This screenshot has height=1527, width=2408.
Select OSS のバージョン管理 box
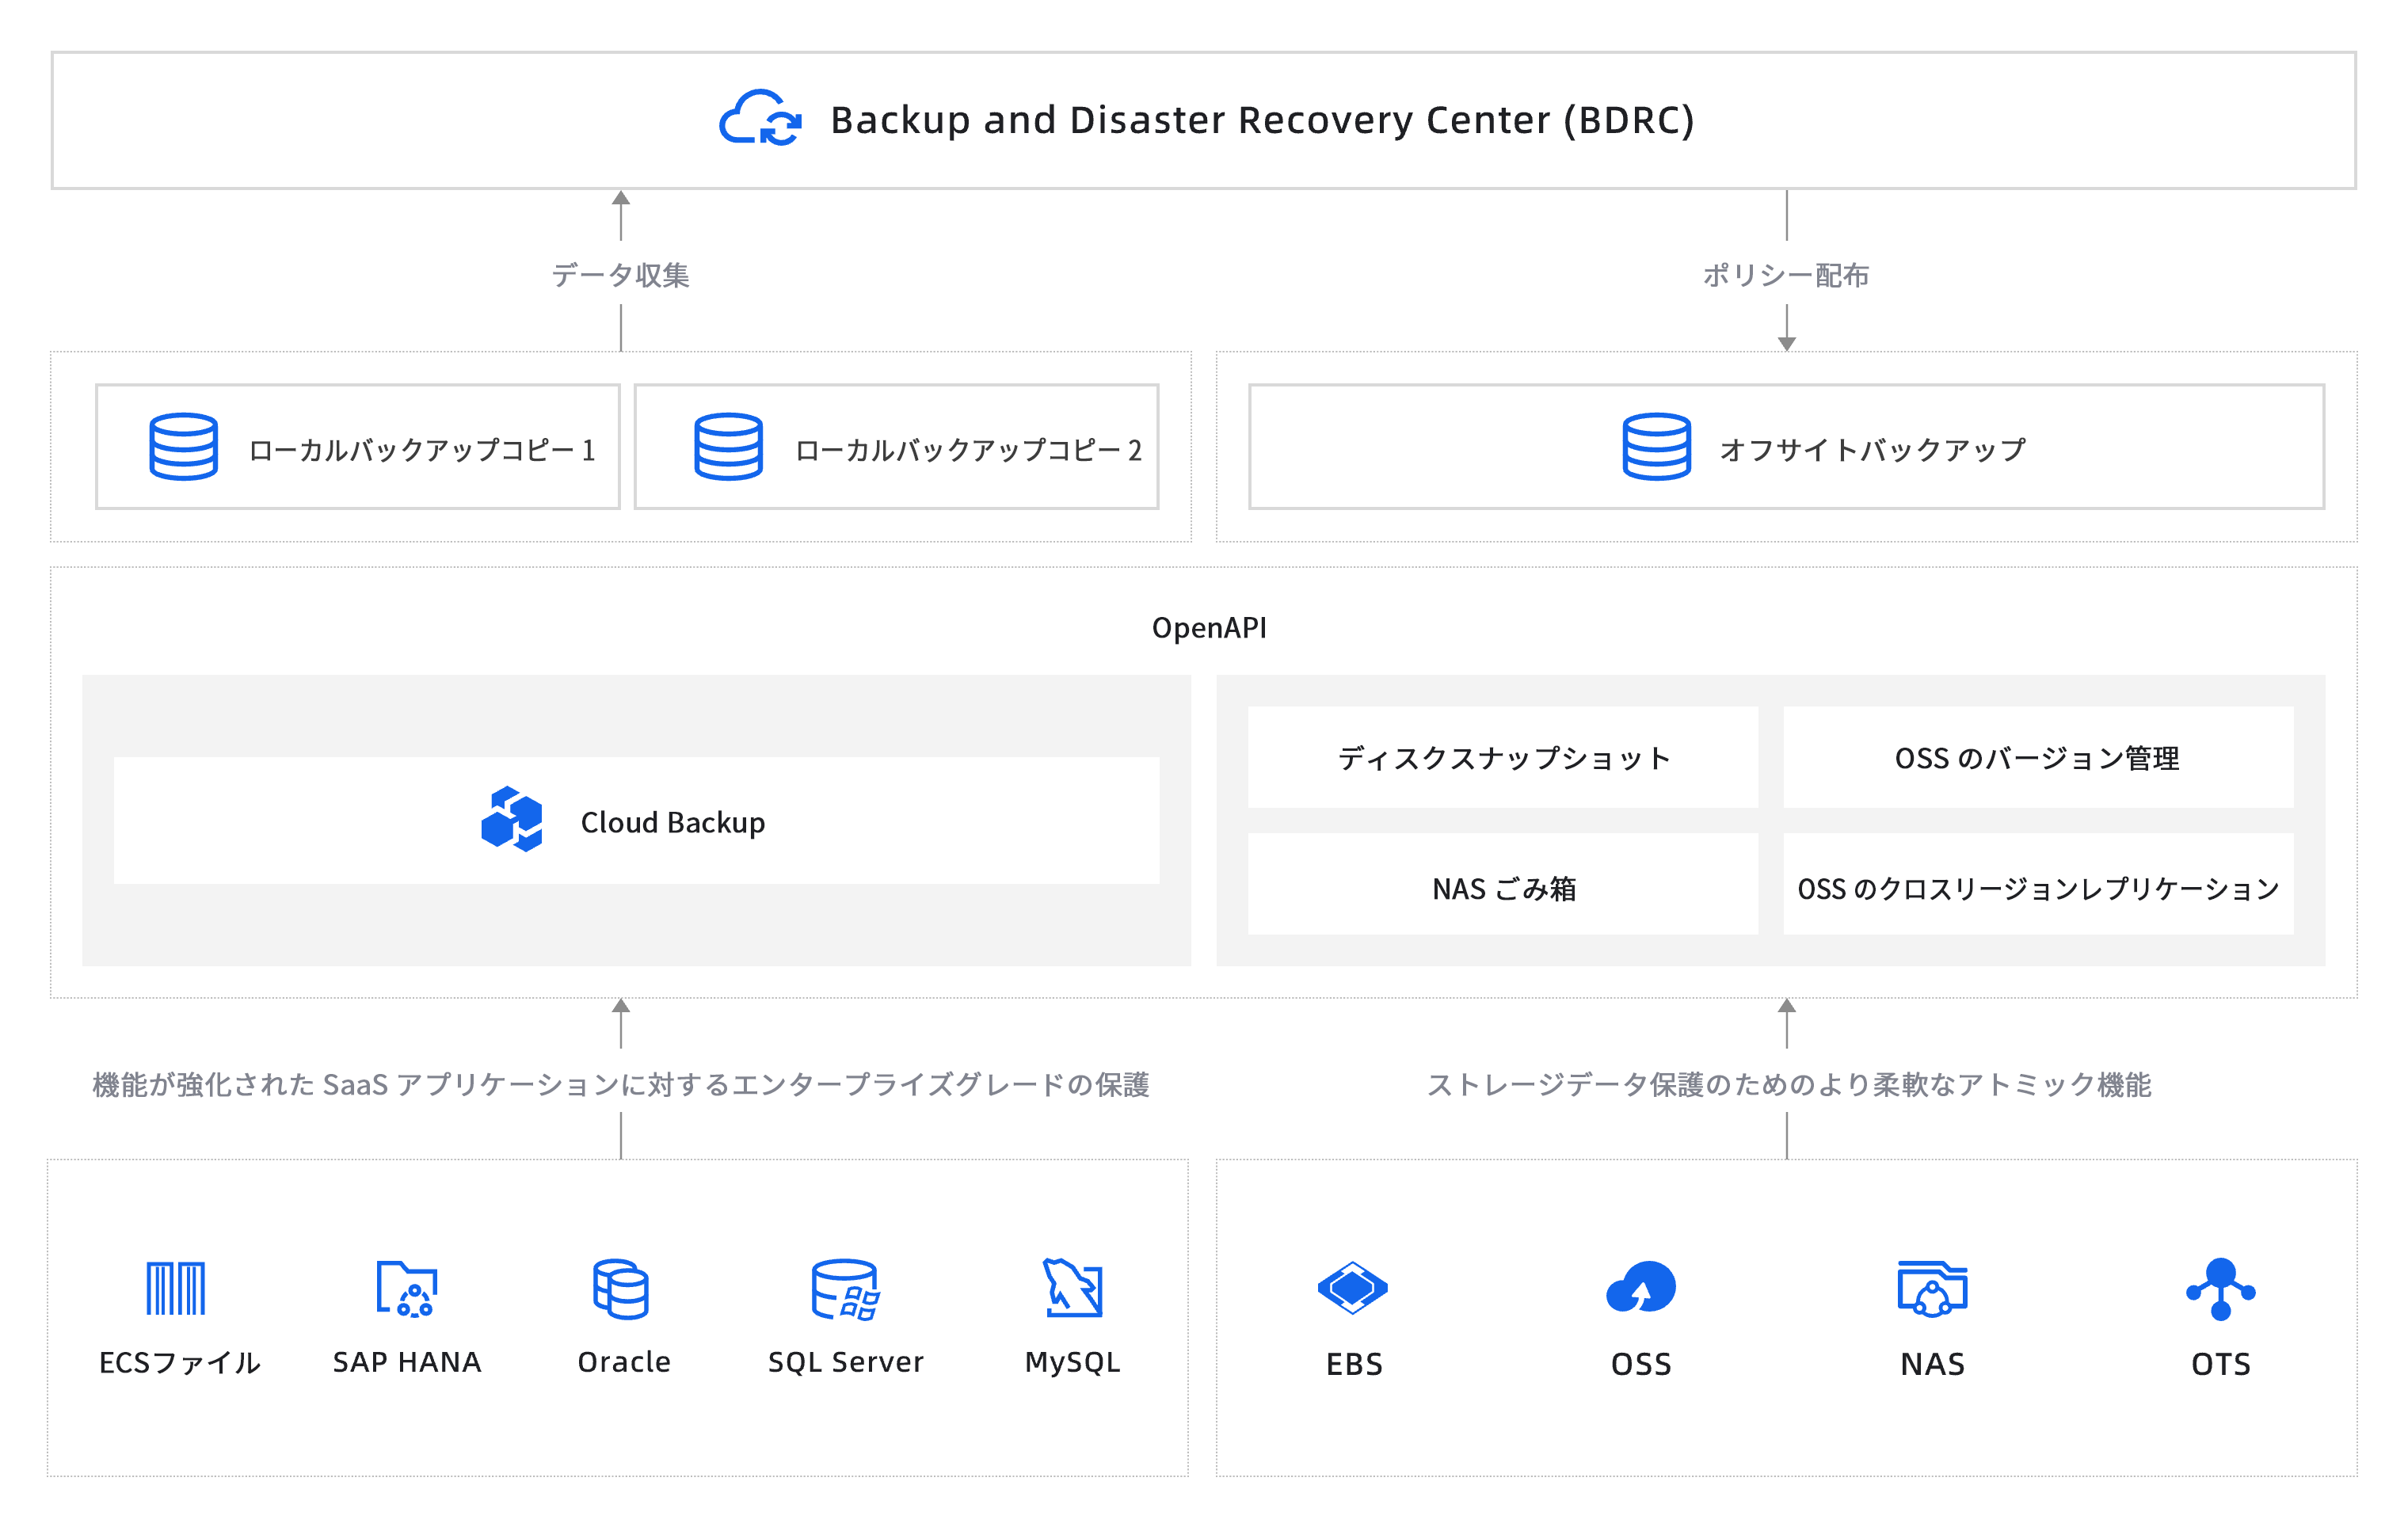coord(2037,758)
